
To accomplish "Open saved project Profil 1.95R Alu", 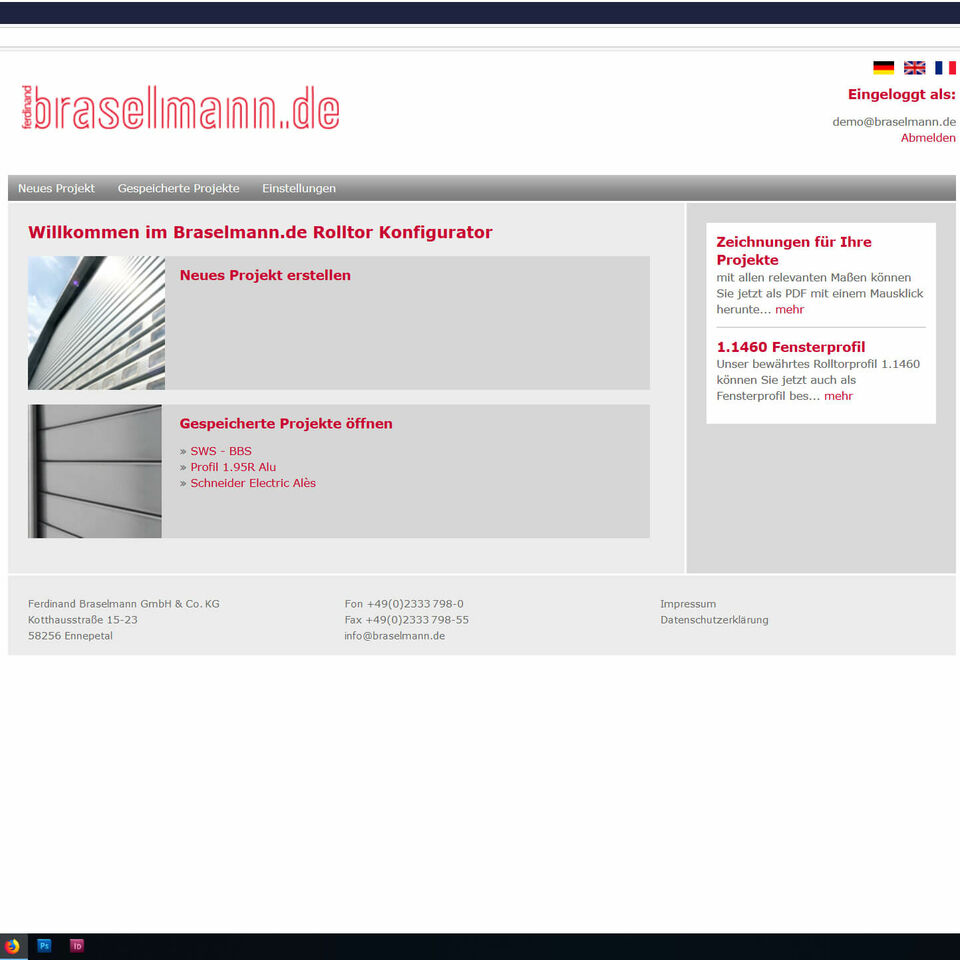I will 233,467.
